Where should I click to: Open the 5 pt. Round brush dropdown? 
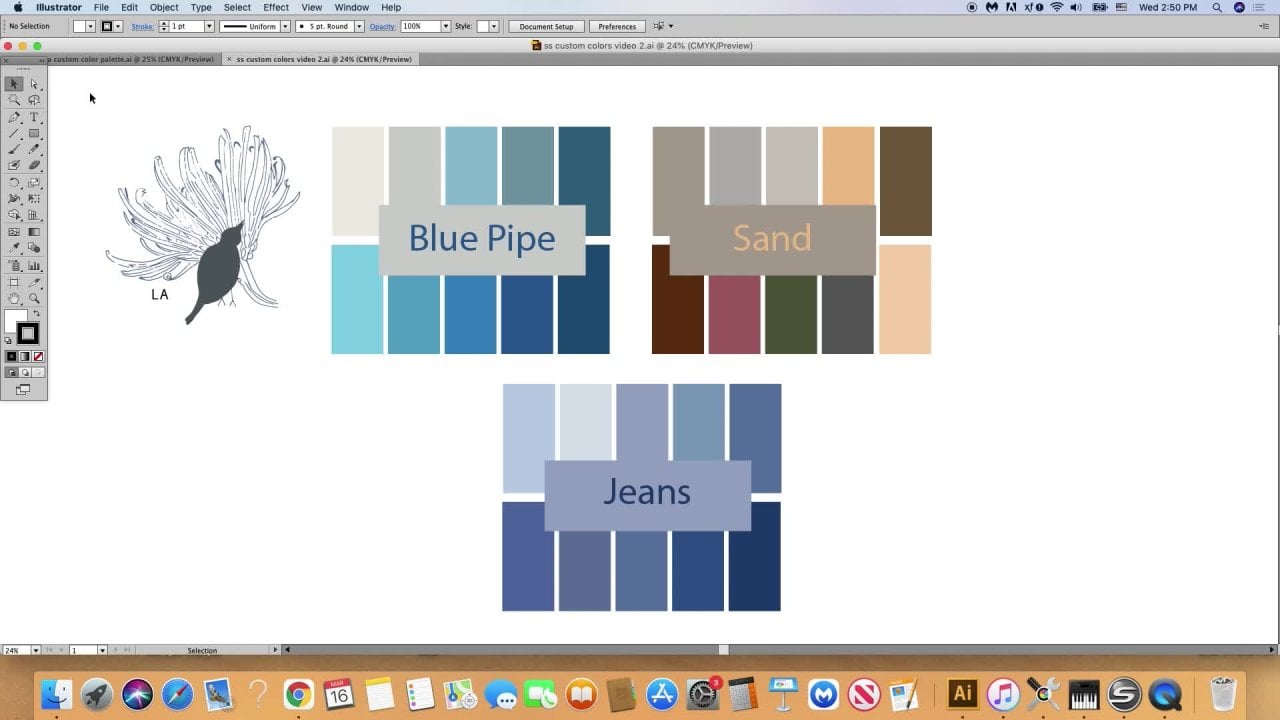pyautogui.click(x=359, y=26)
